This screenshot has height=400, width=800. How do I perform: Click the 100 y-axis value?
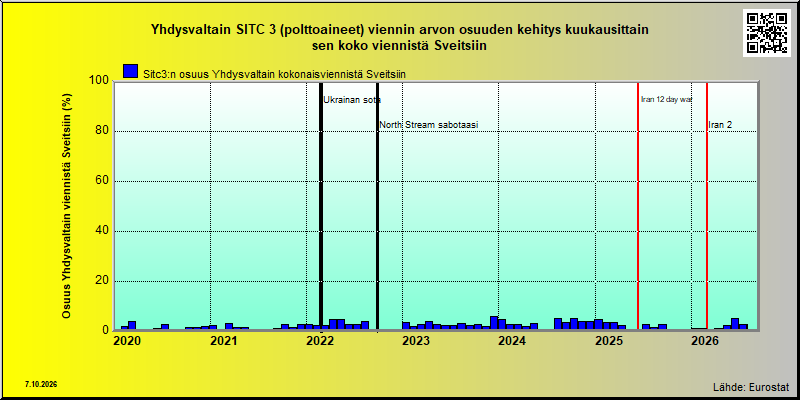[x=101, y=81]
